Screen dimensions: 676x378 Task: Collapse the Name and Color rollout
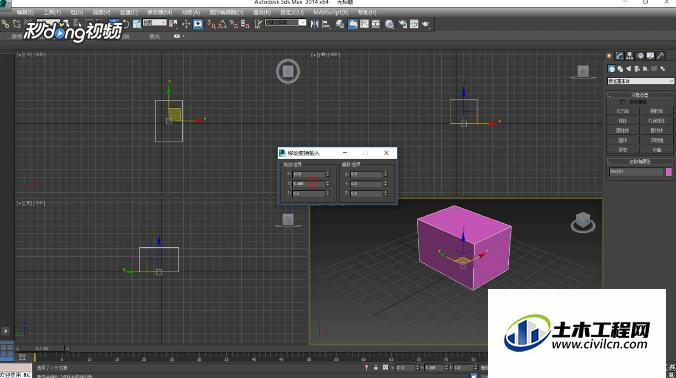point(640,162)
